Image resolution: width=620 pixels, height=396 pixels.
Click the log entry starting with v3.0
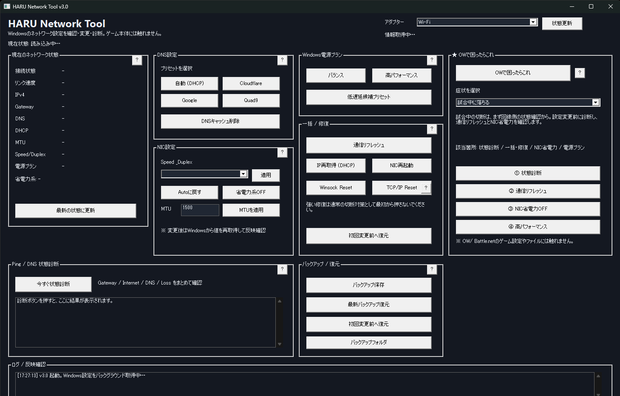81,375
